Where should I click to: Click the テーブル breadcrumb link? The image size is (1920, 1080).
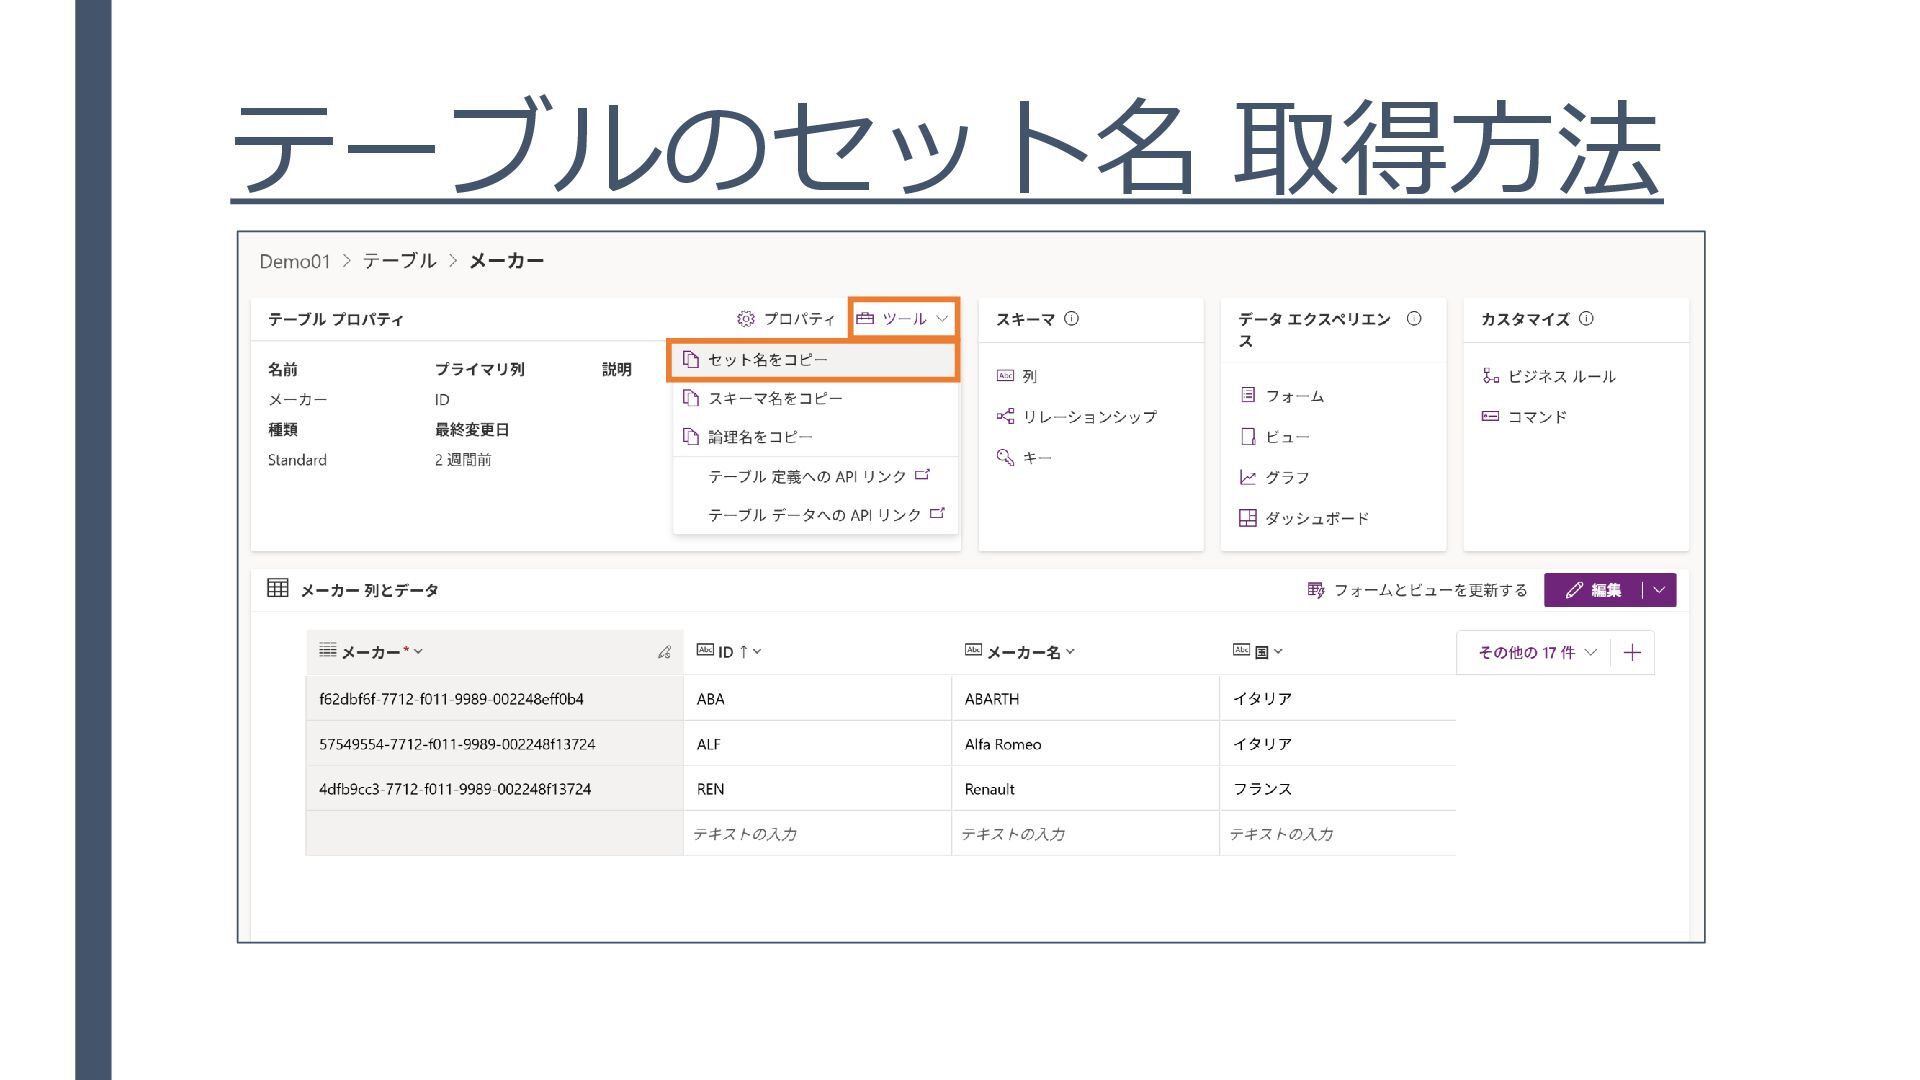pyautogui.click(x=399, y=261)
